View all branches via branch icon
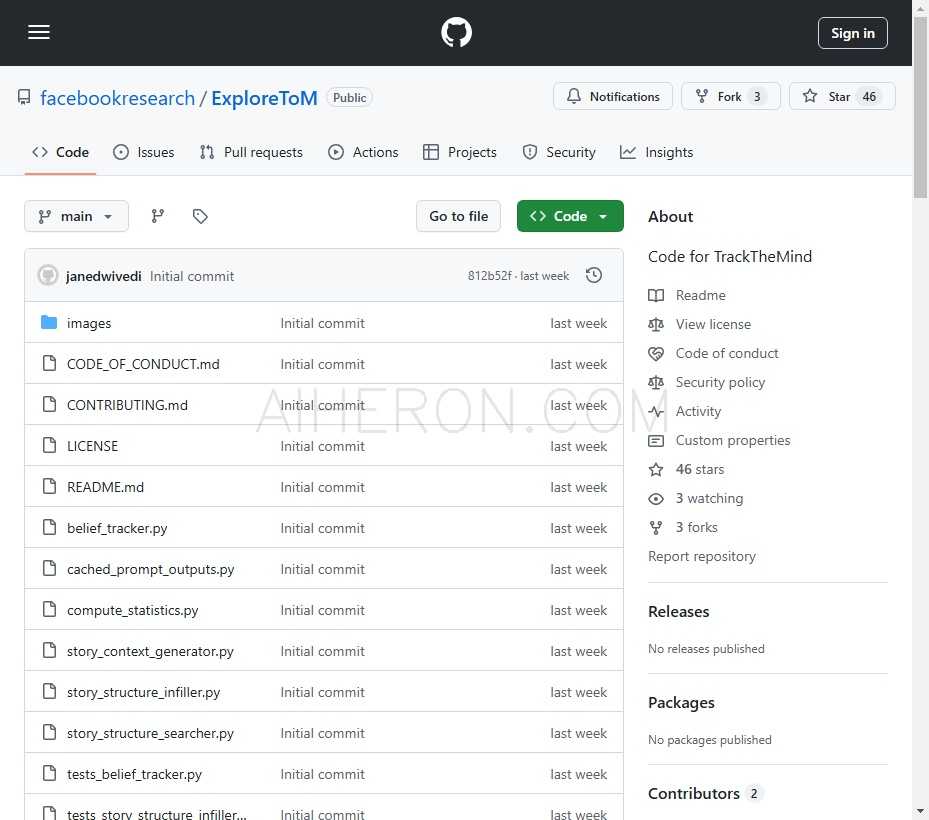The image size is (929, 820). tap(158, 216)
